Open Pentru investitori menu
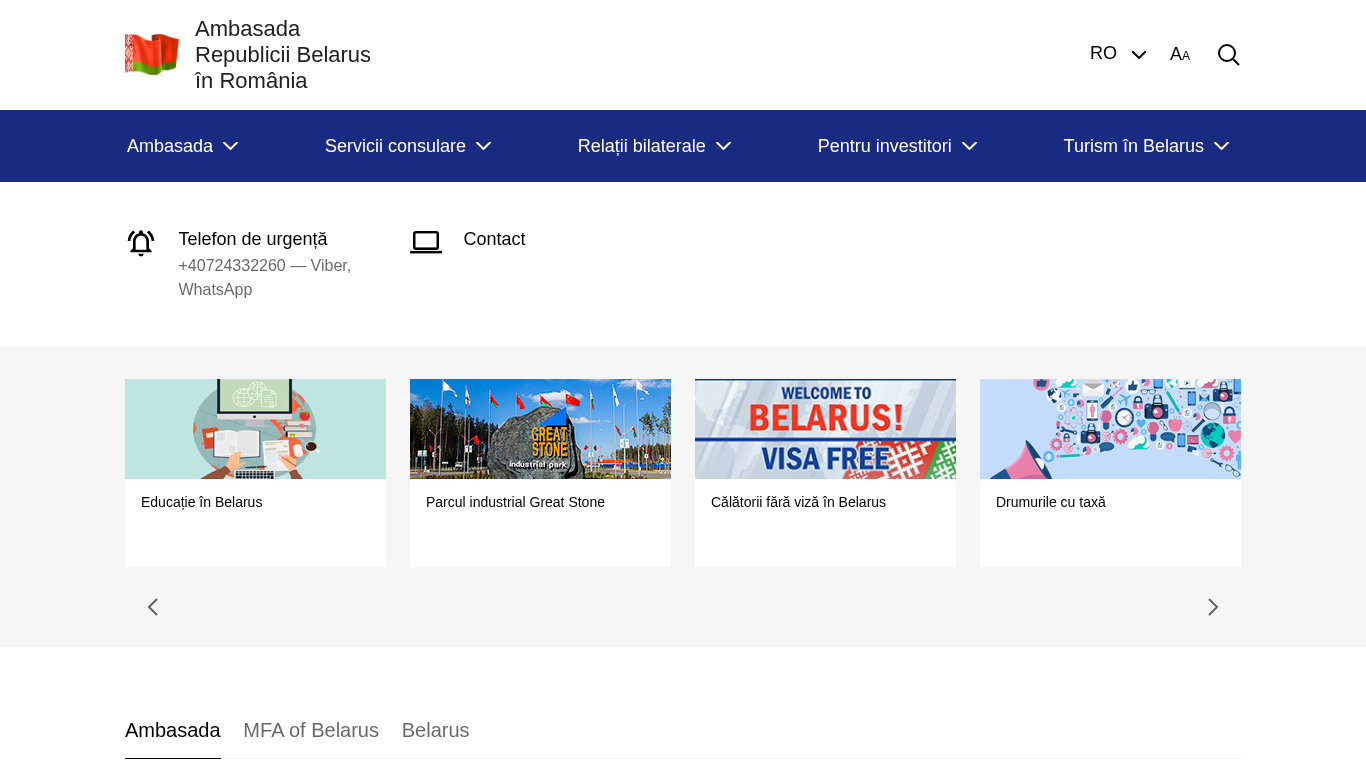 (x=896, y=146)
